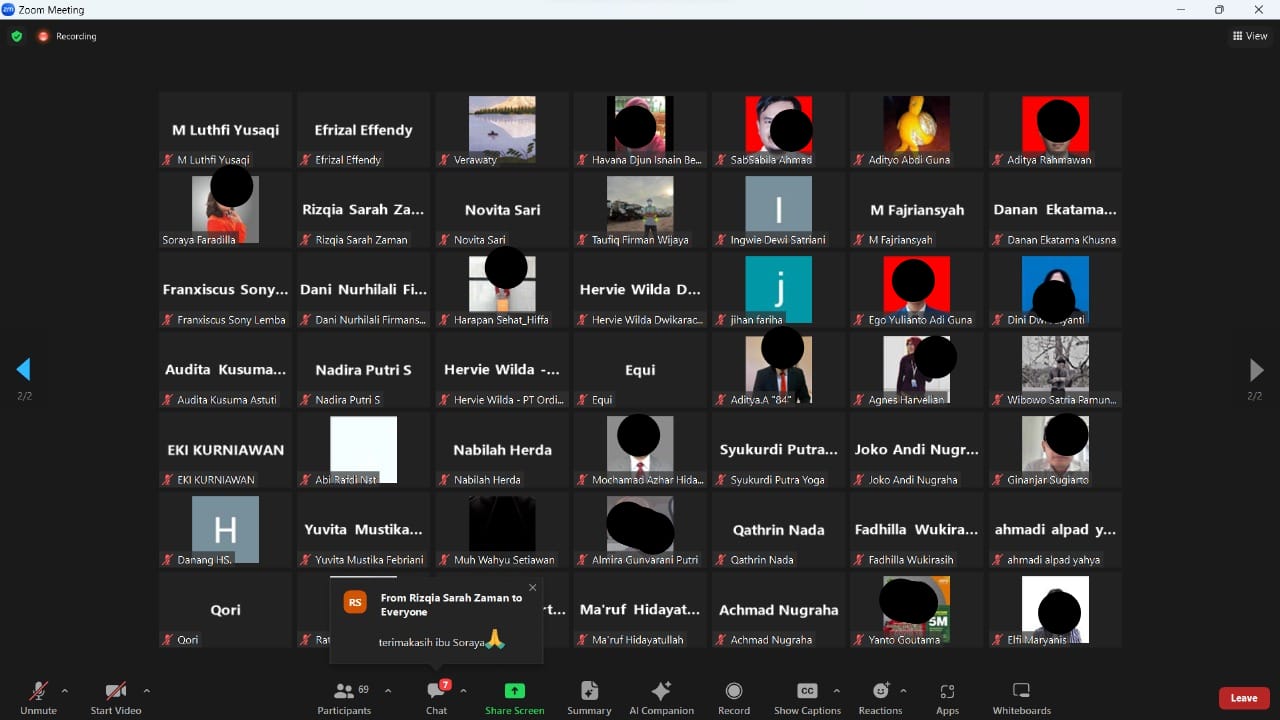Open the View layout menu
1280x720 pixels.
click(1250, 36)
